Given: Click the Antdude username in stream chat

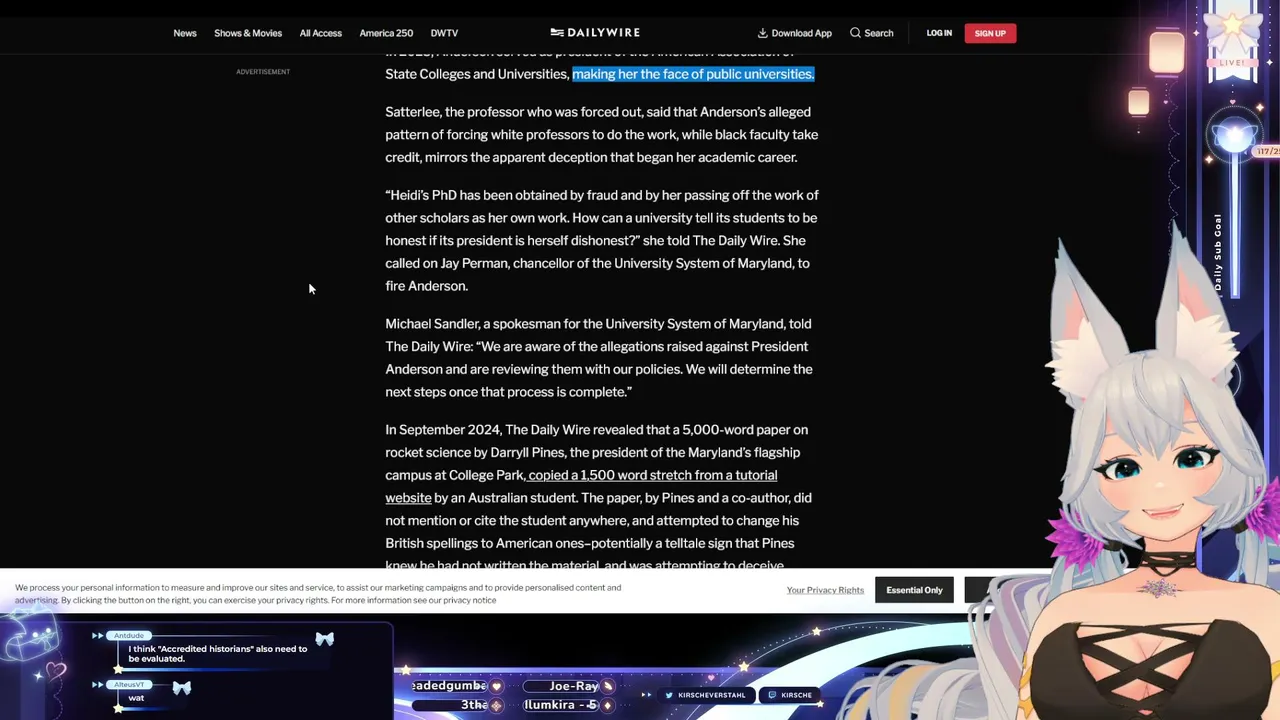Looking at the screenshot, I should click(129, 636).
